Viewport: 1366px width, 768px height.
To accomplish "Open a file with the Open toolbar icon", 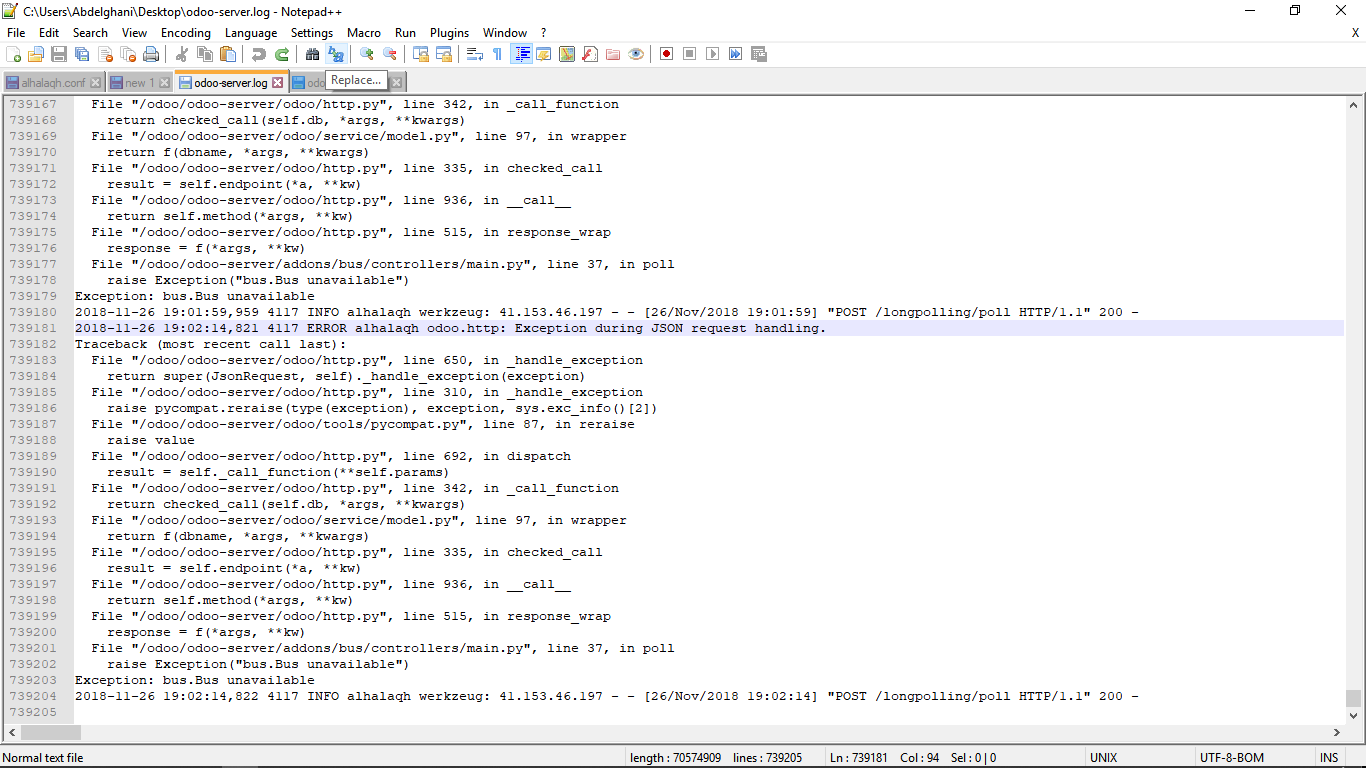I will pos(36,54).
